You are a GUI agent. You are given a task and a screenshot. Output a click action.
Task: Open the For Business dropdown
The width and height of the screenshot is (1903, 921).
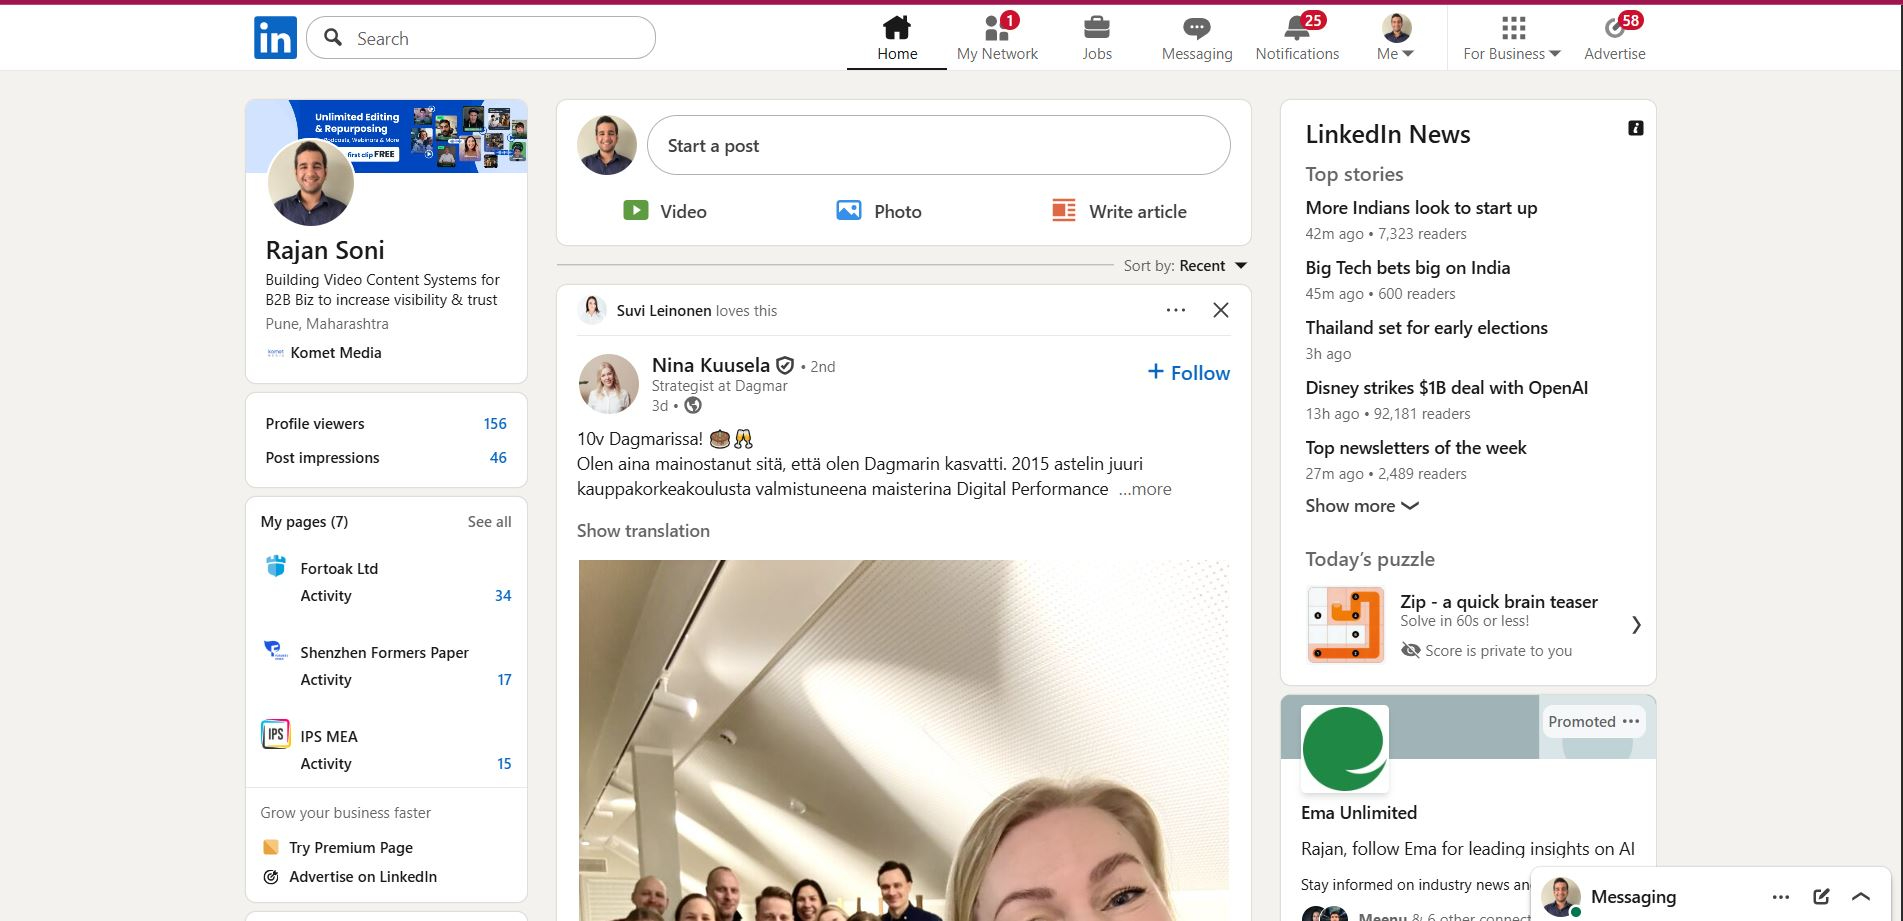[1512, 37]
